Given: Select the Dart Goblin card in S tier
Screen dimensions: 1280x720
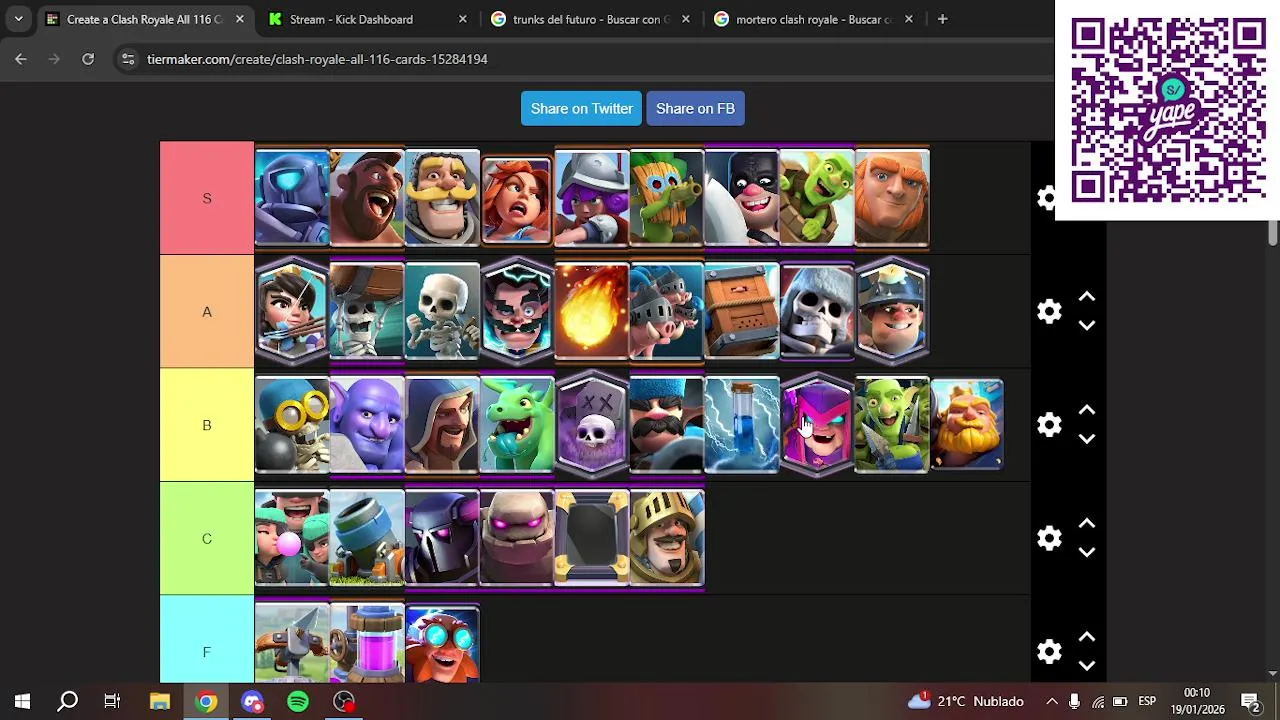Looking at the screenshot, I should coord(667,198).
